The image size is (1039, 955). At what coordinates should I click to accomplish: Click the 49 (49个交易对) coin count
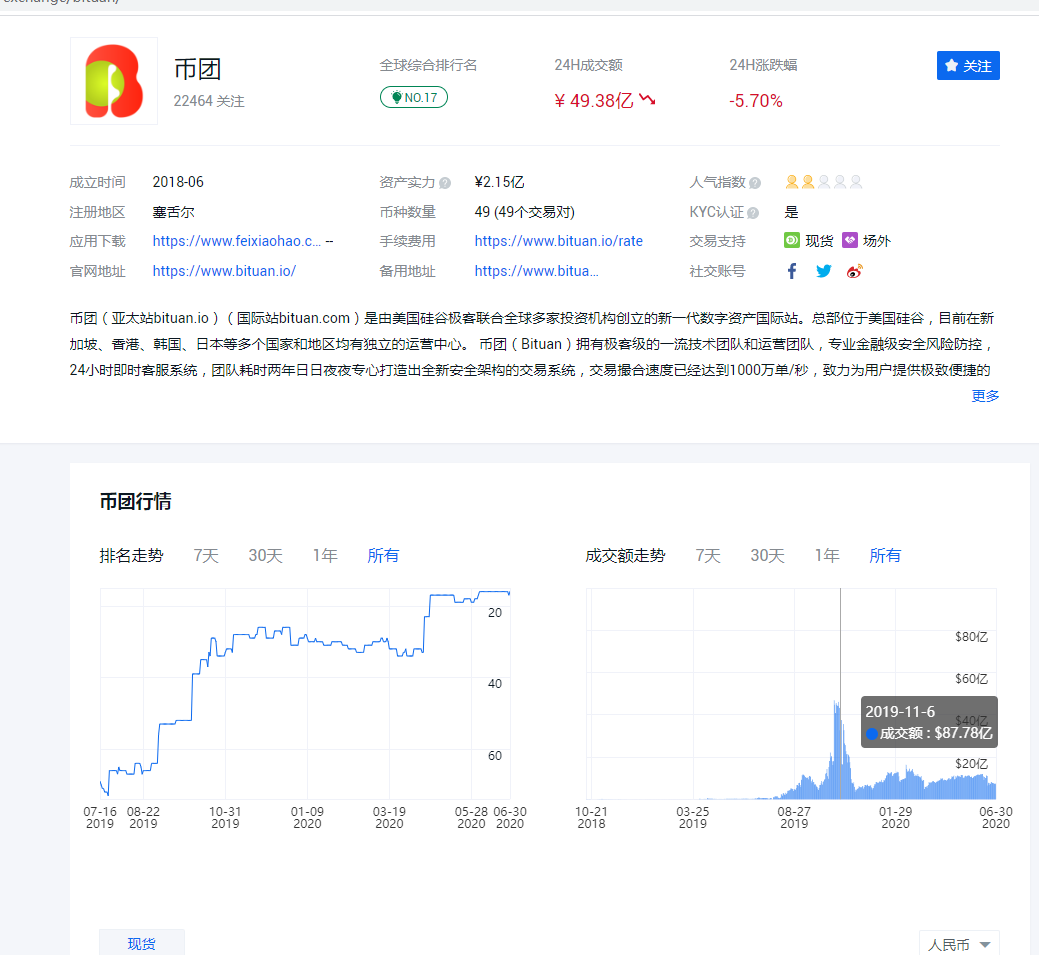click(x=525, y=212)
